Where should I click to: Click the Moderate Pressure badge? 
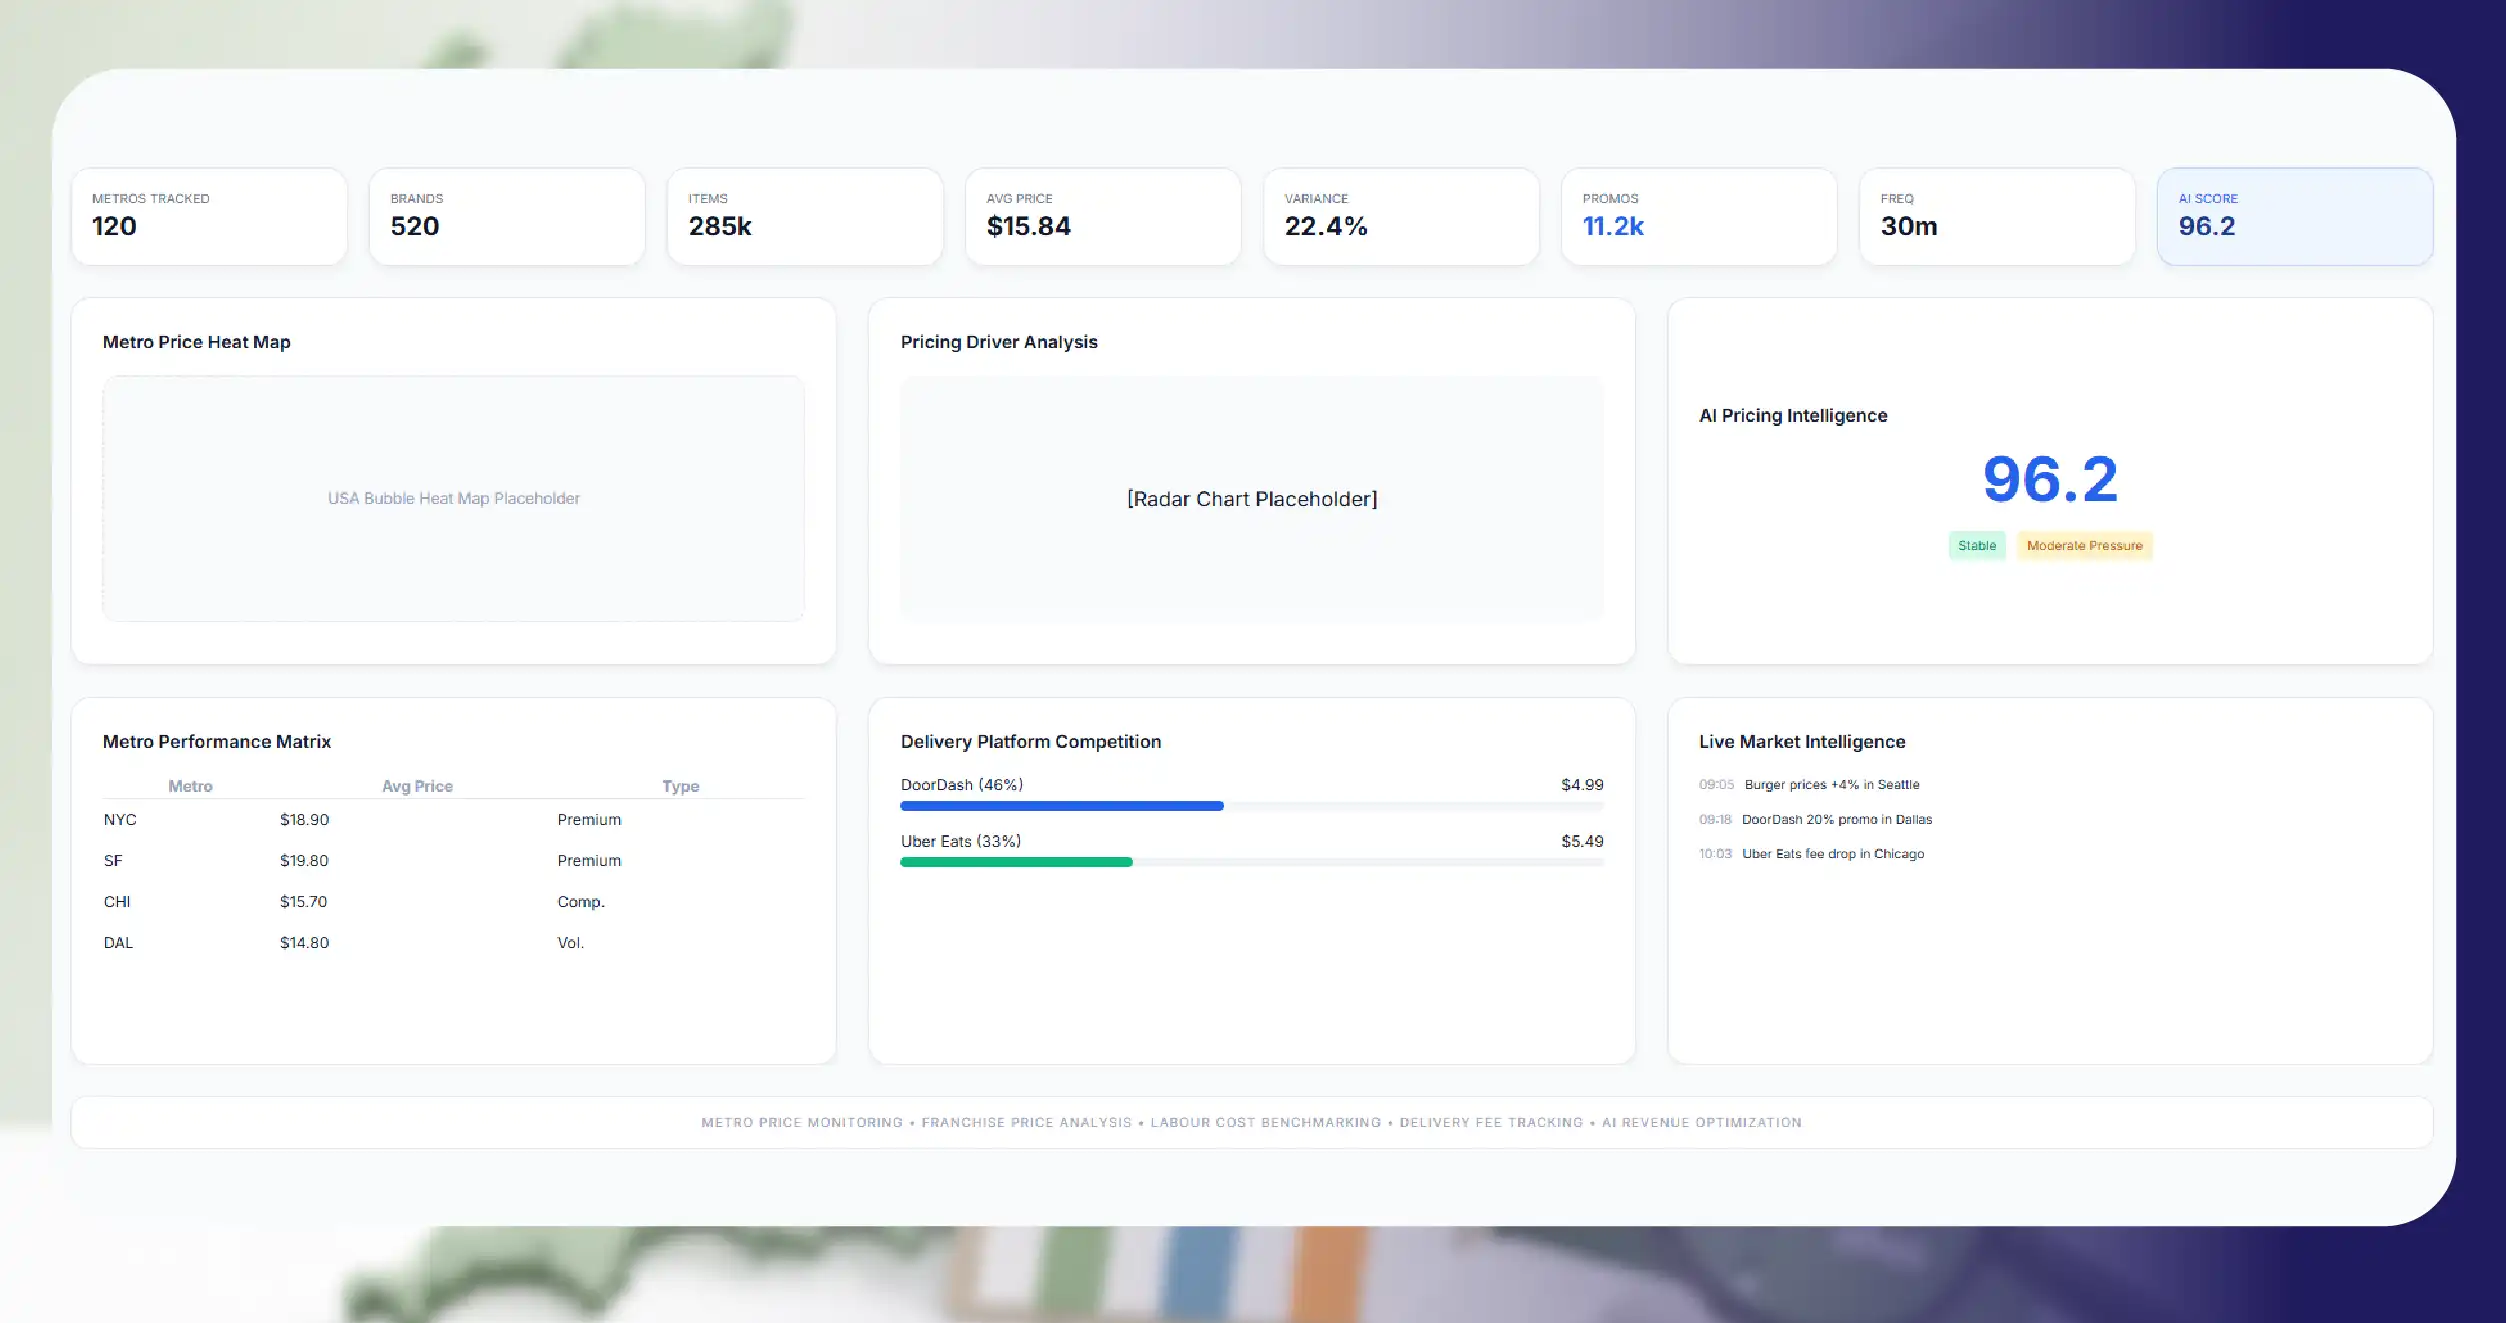[2084, 545]
